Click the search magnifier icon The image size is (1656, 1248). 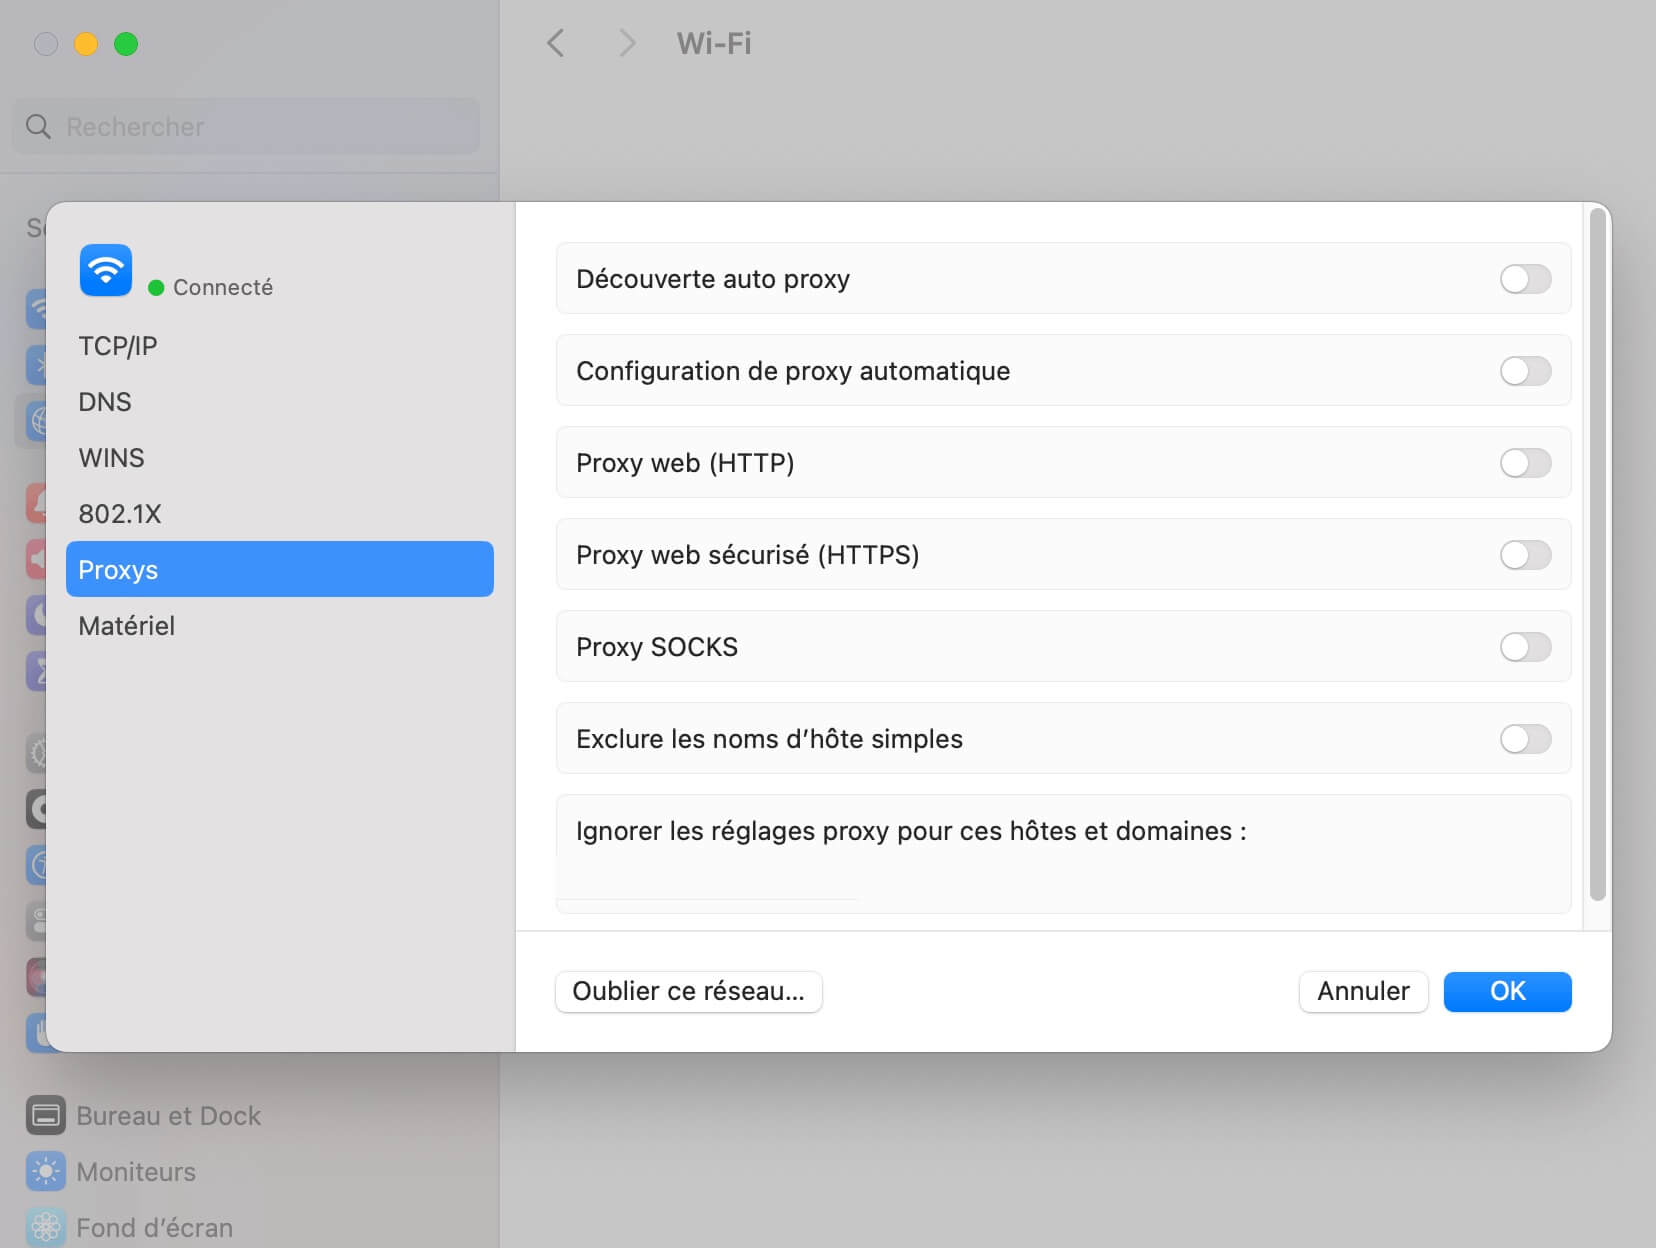coord(38,126)
